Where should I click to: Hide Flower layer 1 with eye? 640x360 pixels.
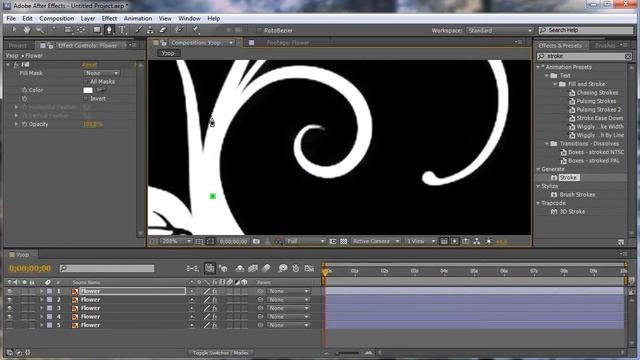pyautogui.click(x=10, y=291)
